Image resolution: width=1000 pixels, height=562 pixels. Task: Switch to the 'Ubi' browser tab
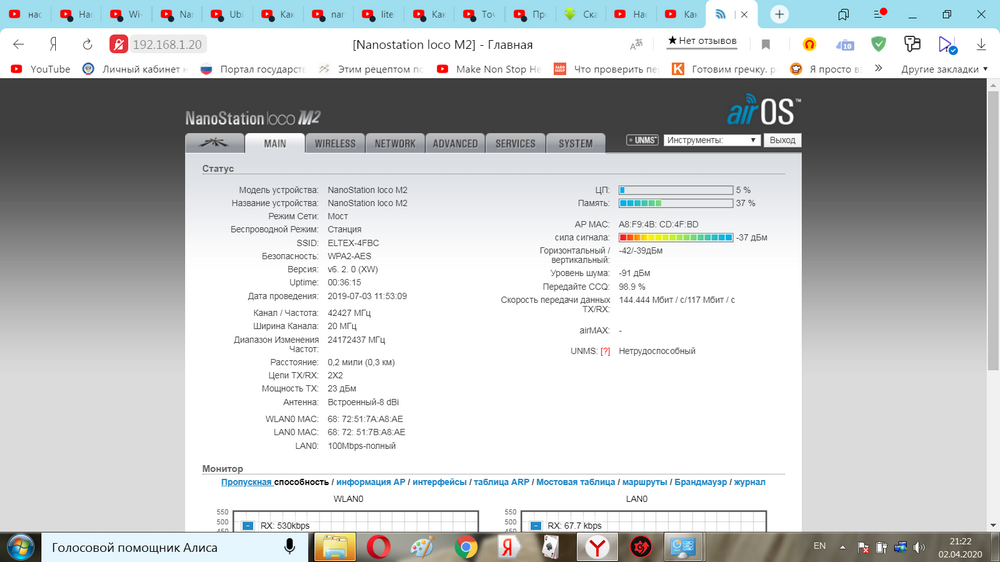coord(228,14)
